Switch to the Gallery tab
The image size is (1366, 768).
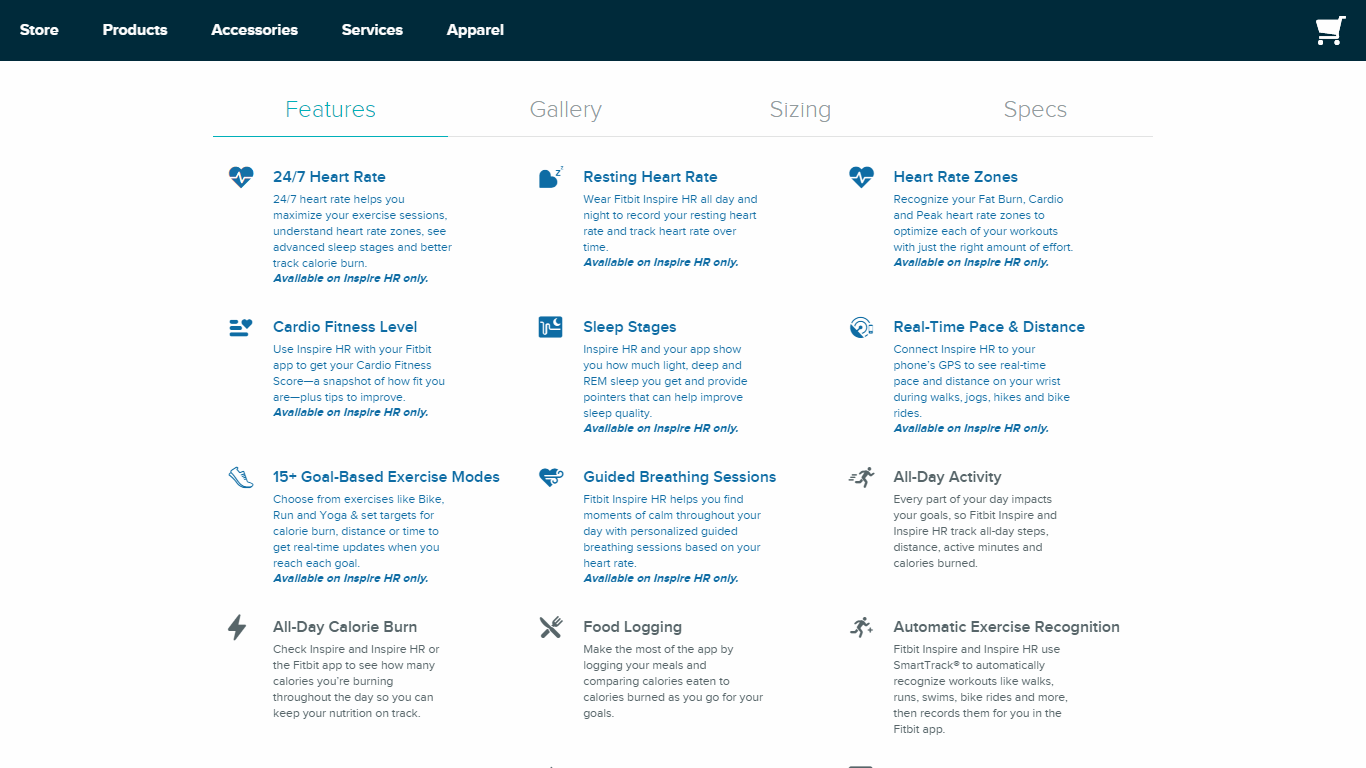pyautogui.click(x=566, y=110)
